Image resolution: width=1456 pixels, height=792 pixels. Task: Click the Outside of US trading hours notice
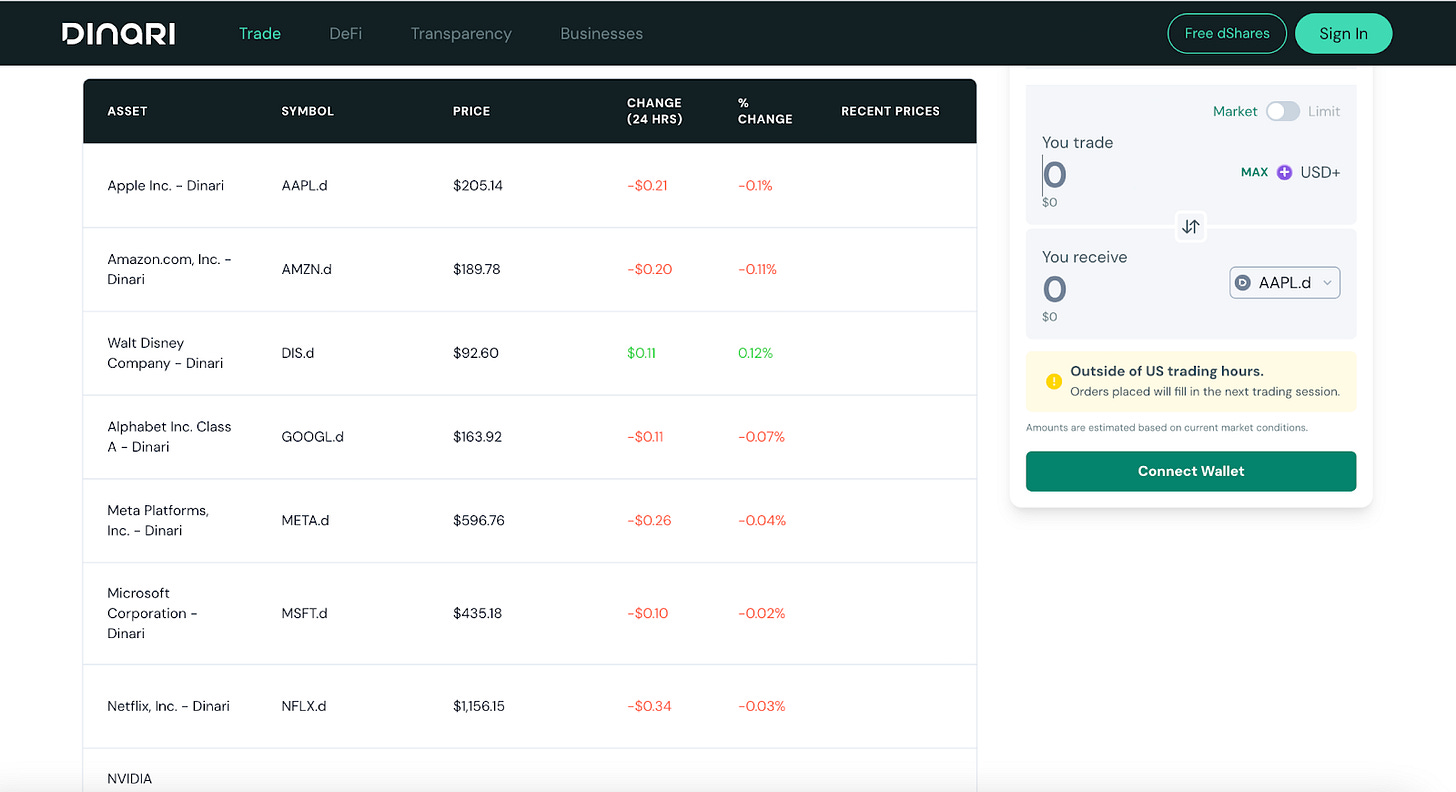1191,381
